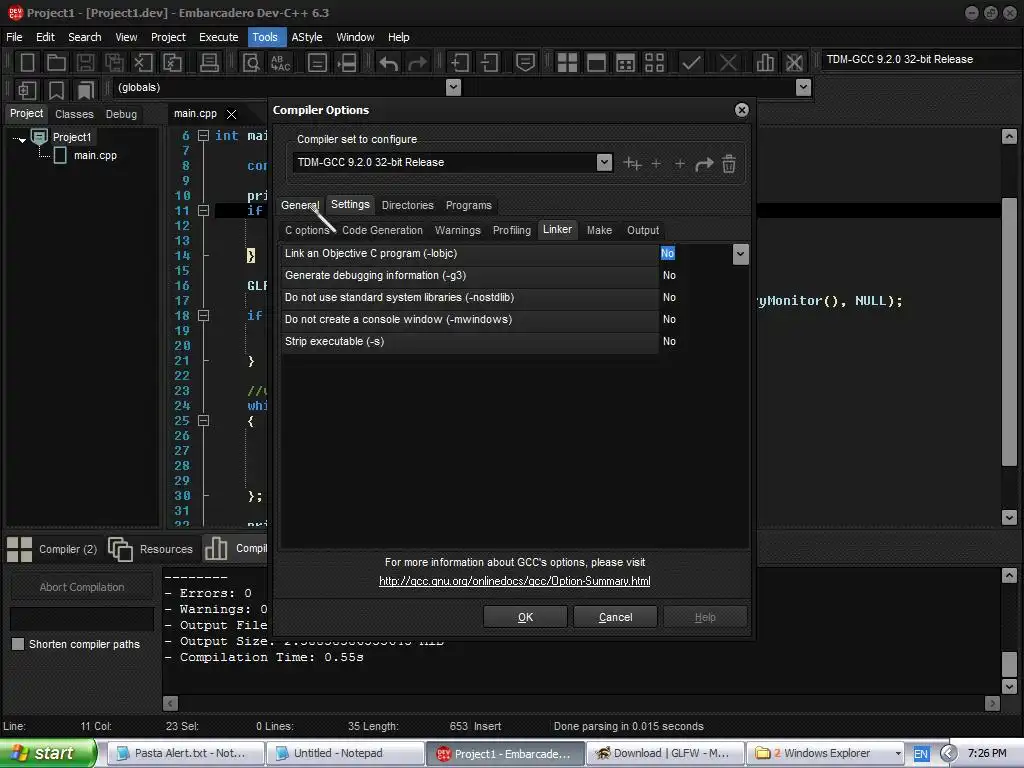Collapse the Project1 tree node
The height and width of the screenshot is (768, 1024).
(20, 138)
